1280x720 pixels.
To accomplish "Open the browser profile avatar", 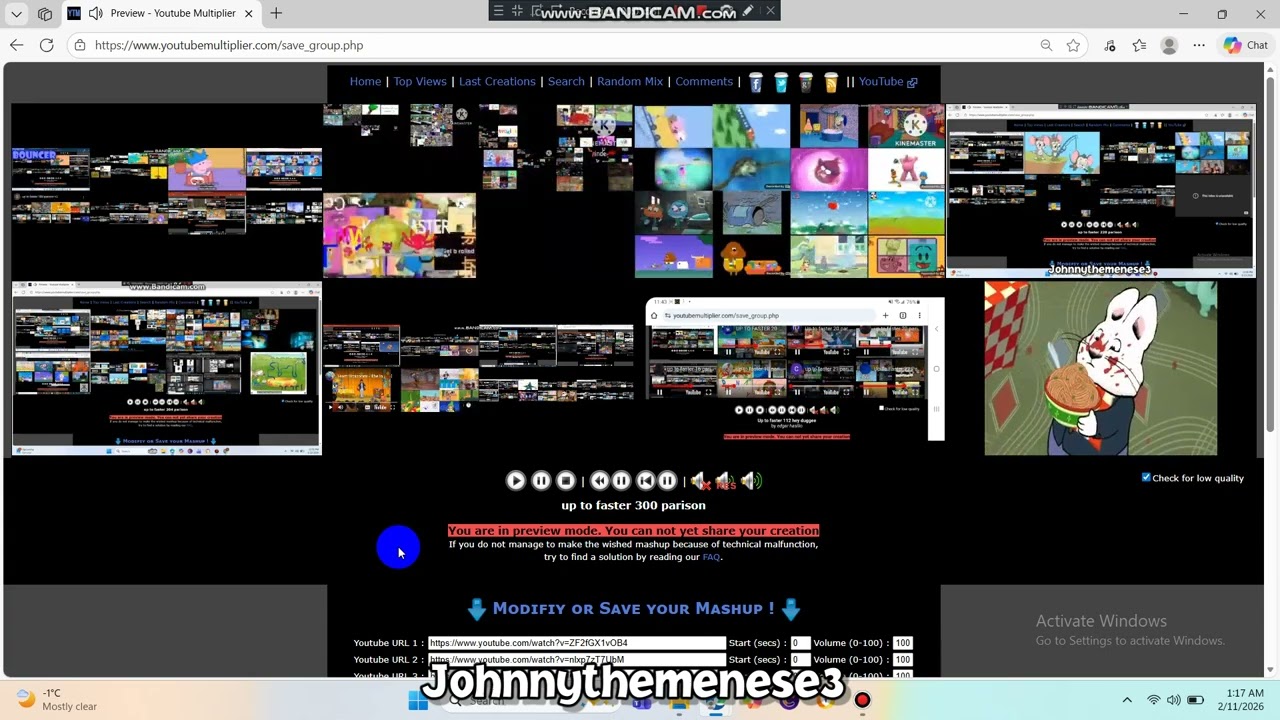I will coord(1169,45).
